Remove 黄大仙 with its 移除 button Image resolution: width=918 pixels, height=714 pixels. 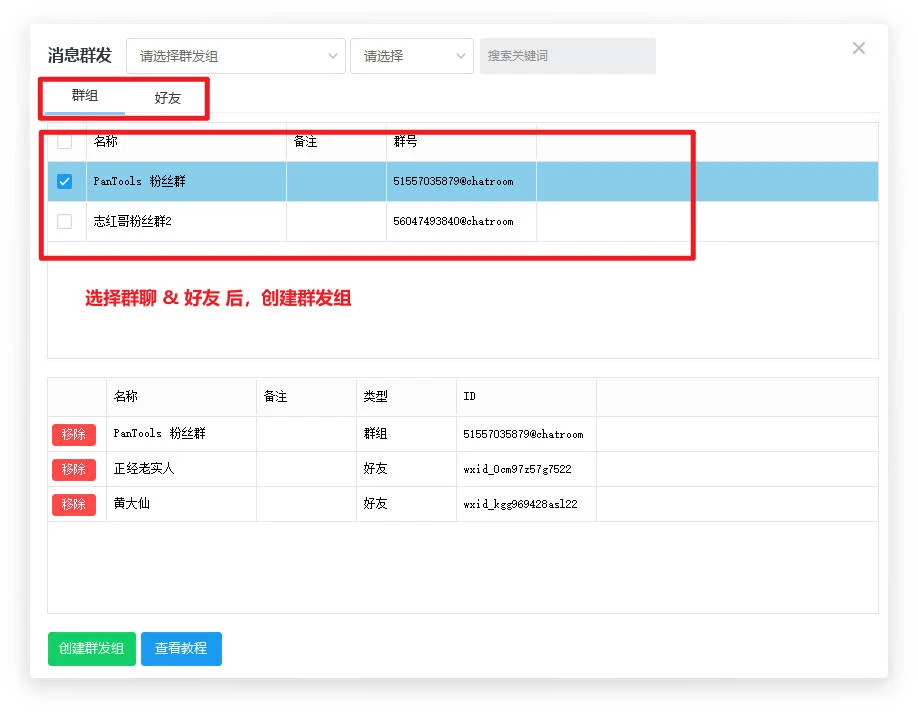coord(74,504)
